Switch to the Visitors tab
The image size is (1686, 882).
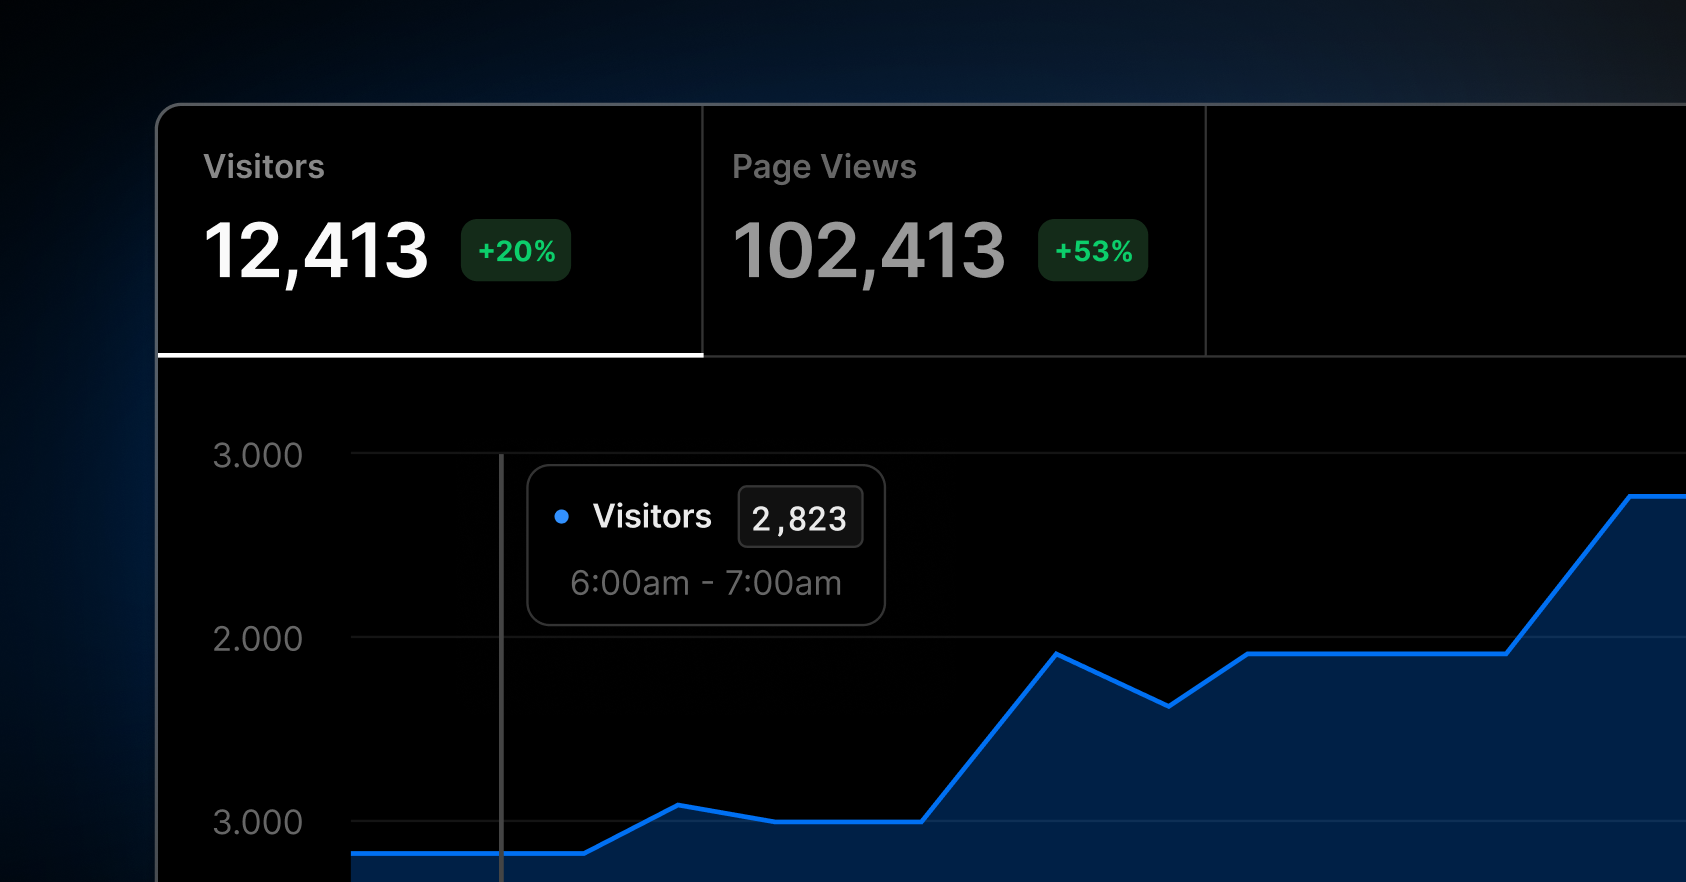(430, 230)
